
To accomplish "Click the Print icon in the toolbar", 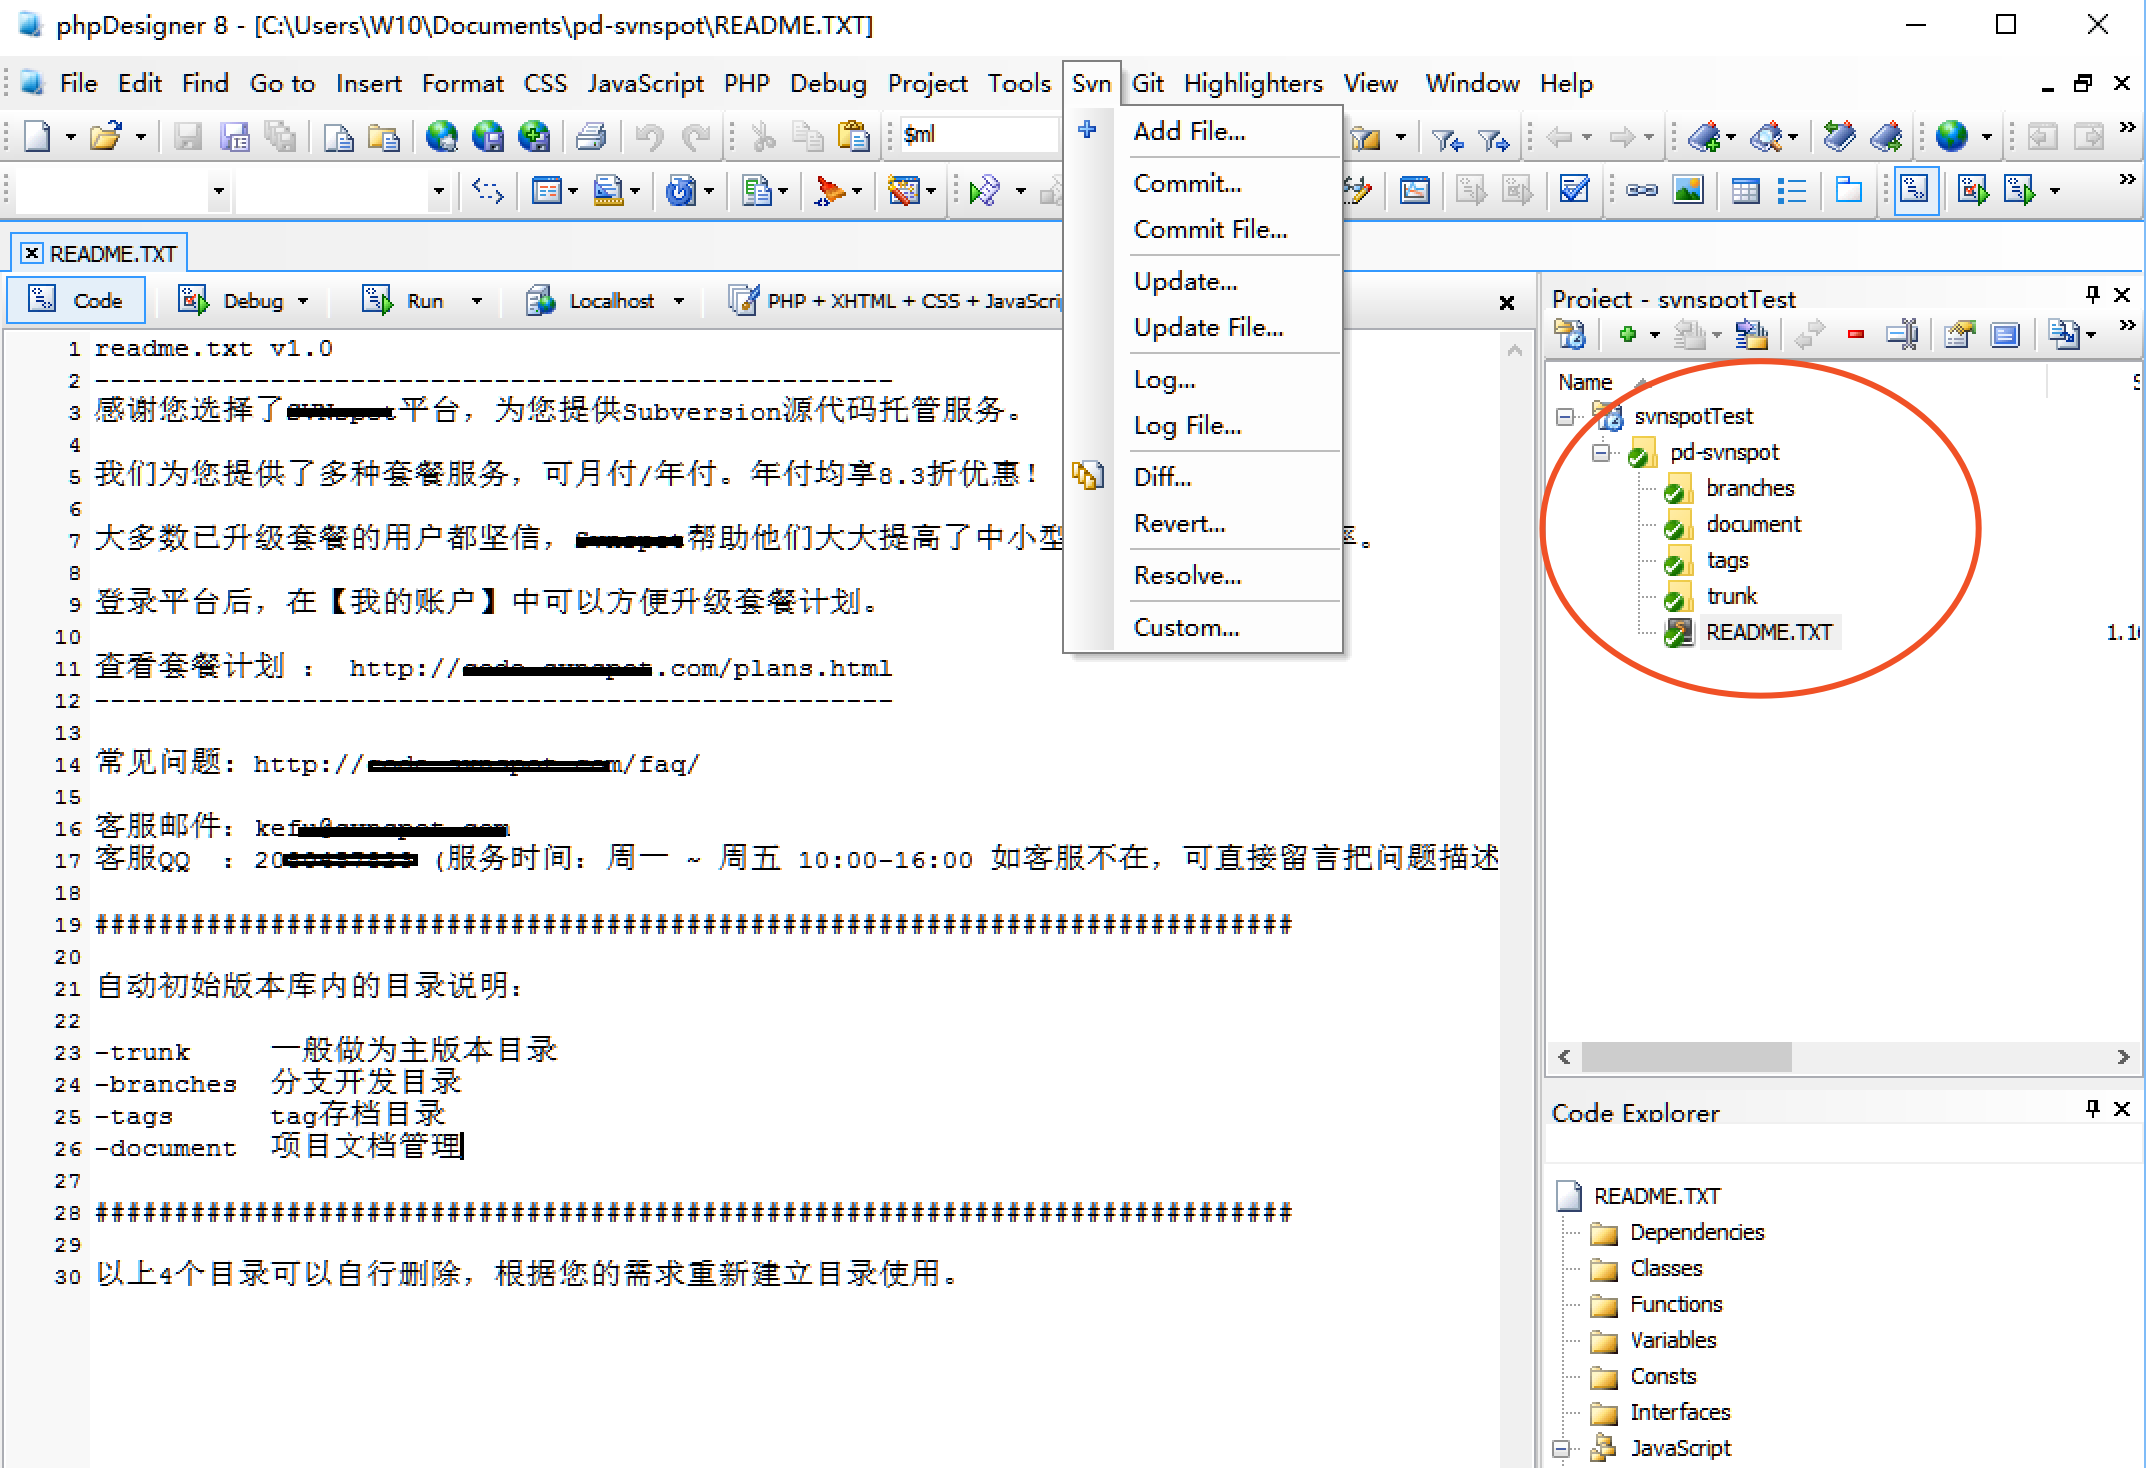I will [591, 136].
